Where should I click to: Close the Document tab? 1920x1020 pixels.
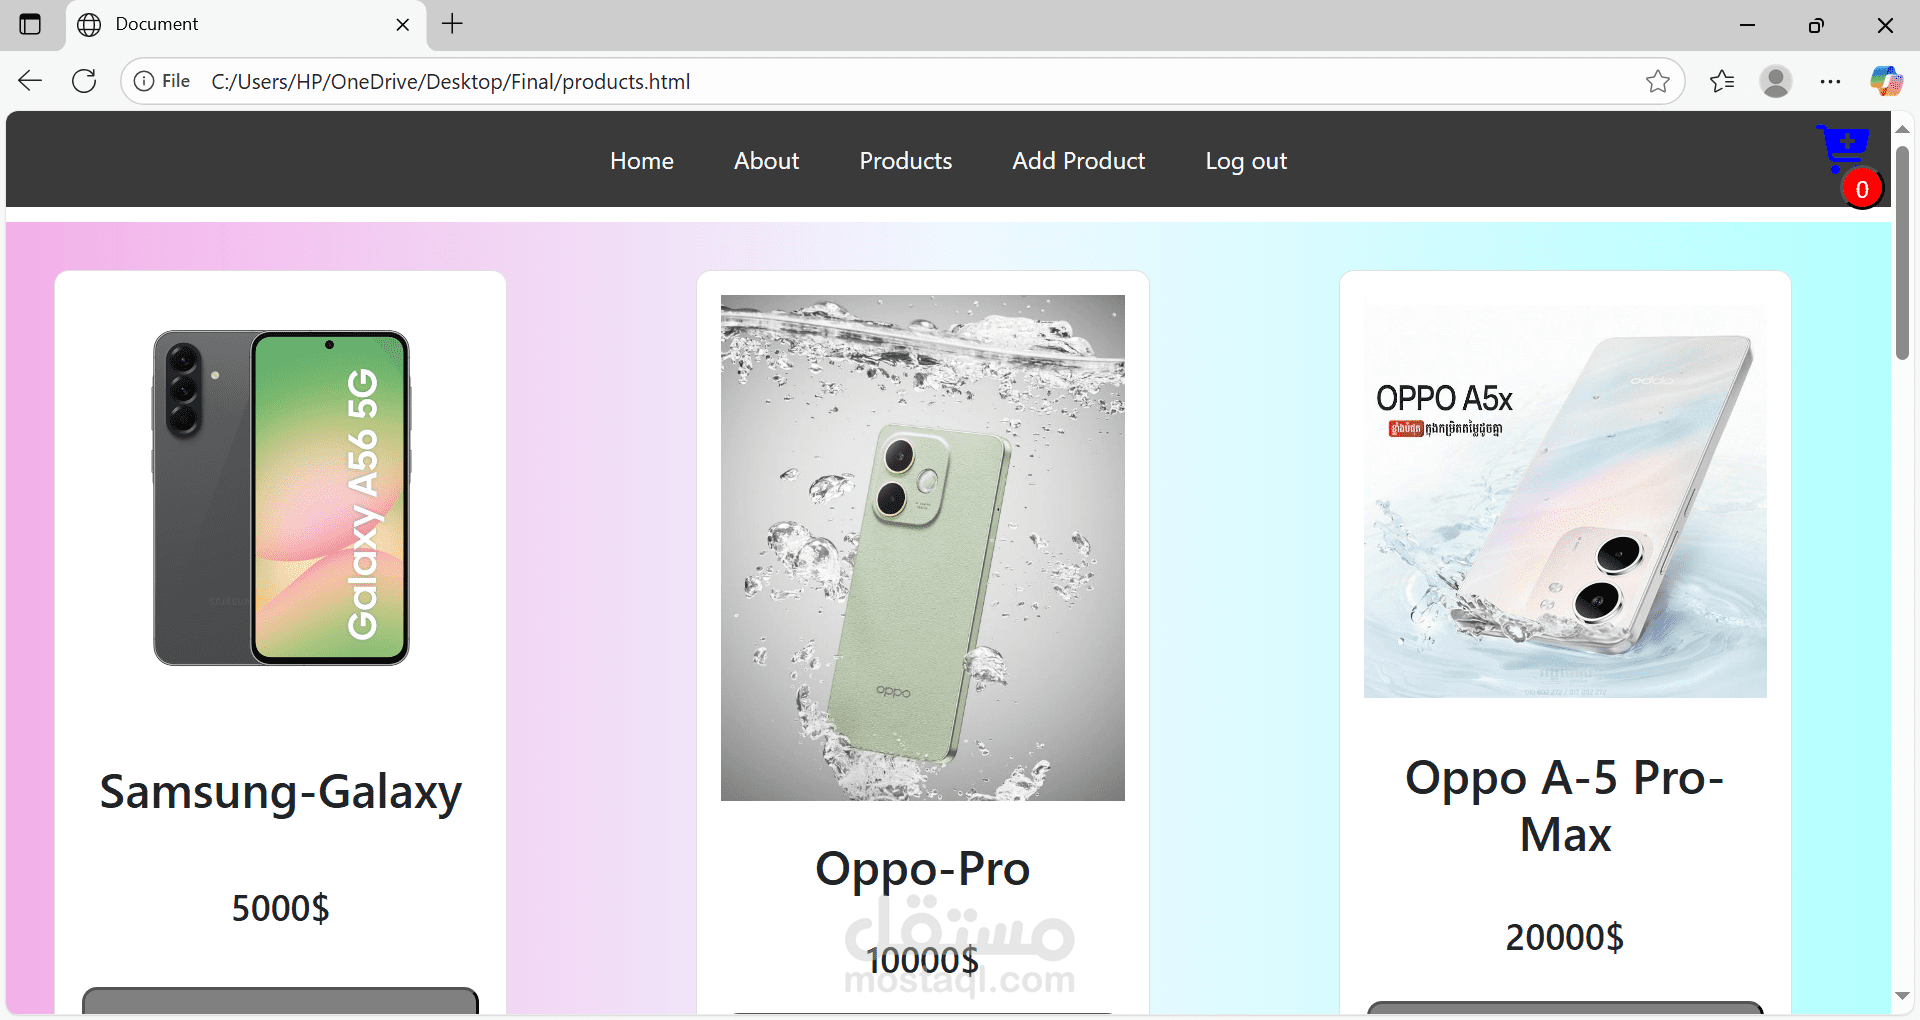point(403,25)
